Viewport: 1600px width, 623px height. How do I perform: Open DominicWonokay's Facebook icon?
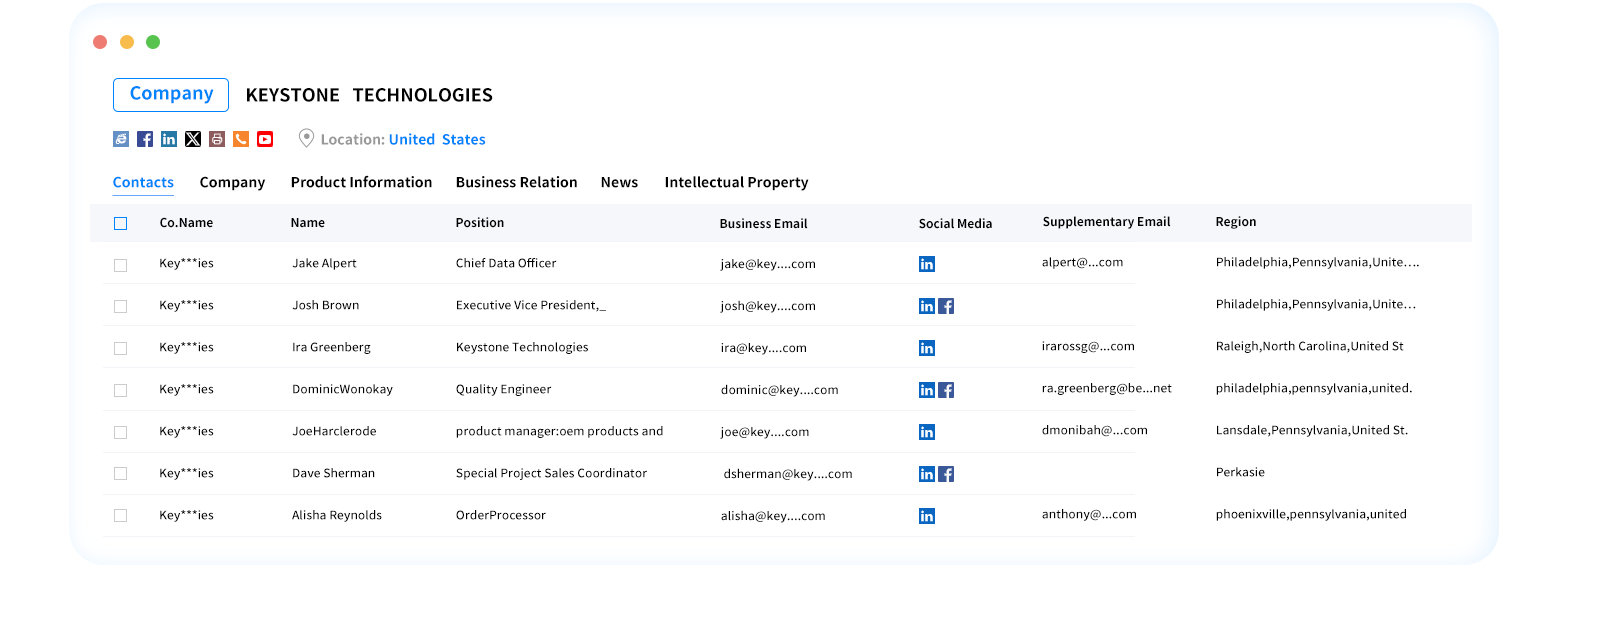click(x=946, y=390)
